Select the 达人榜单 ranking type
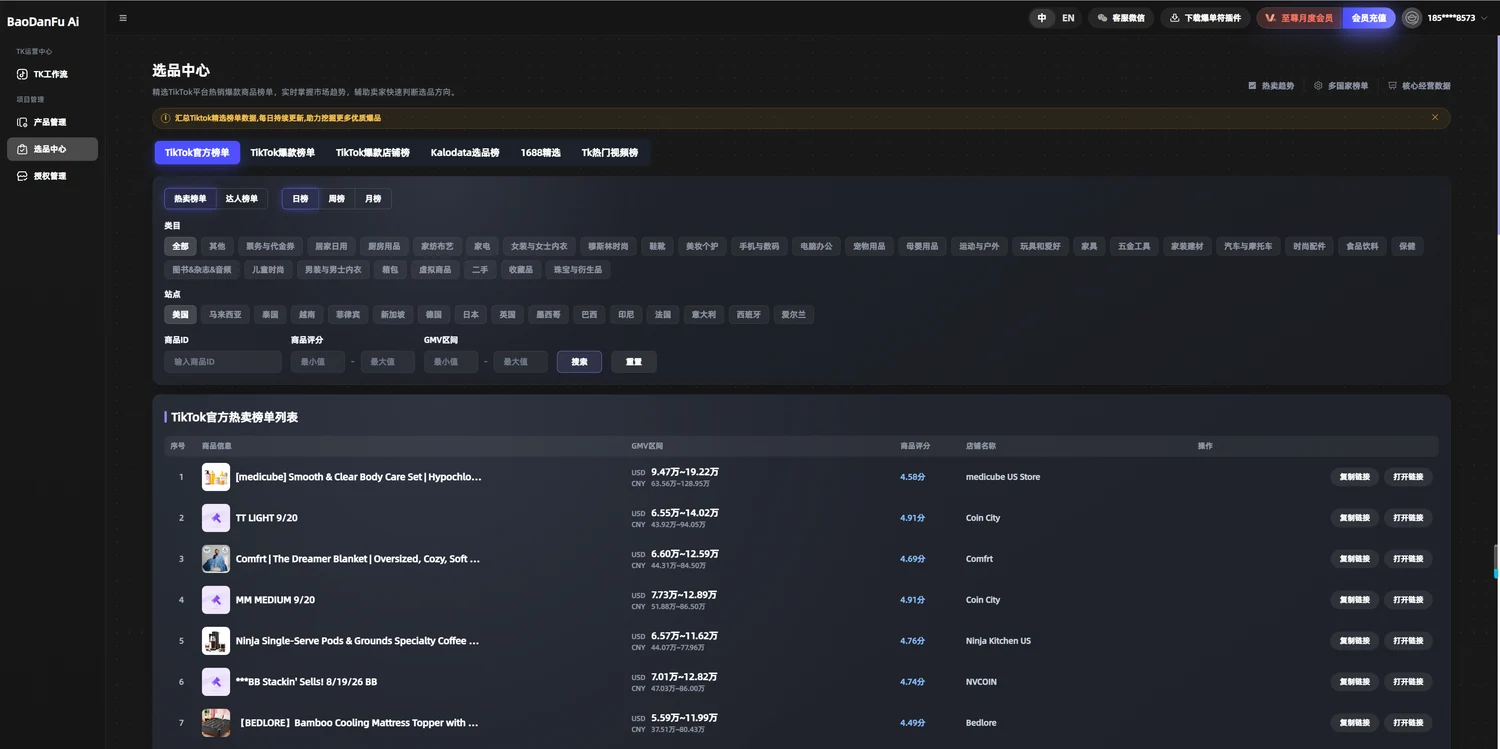 point(242,199)
